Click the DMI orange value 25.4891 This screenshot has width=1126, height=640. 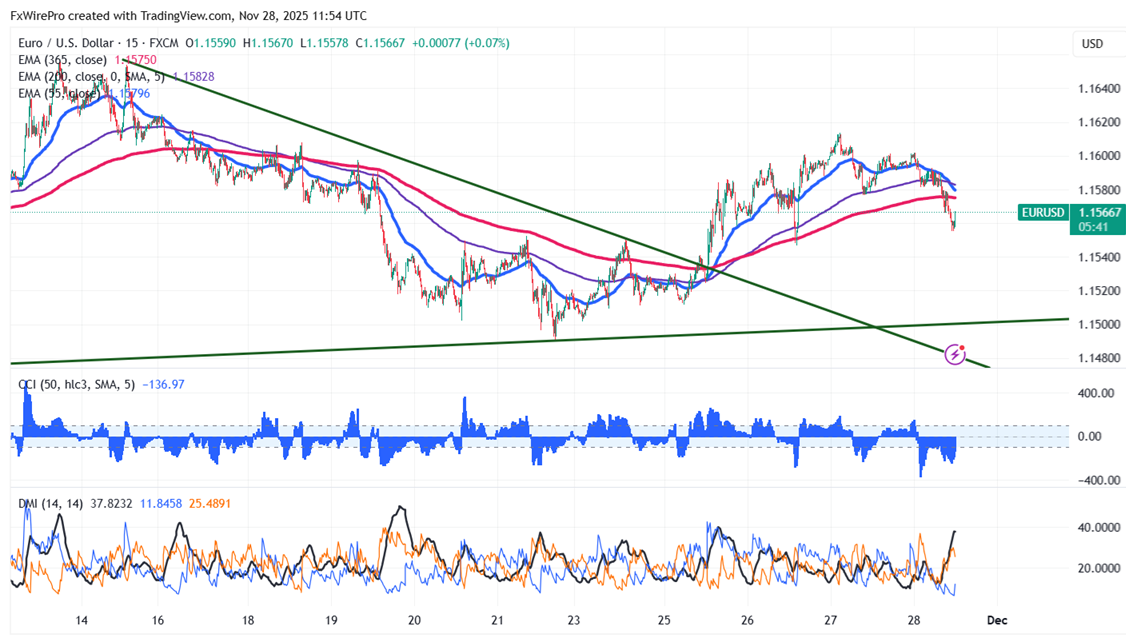tap(210, 504)
